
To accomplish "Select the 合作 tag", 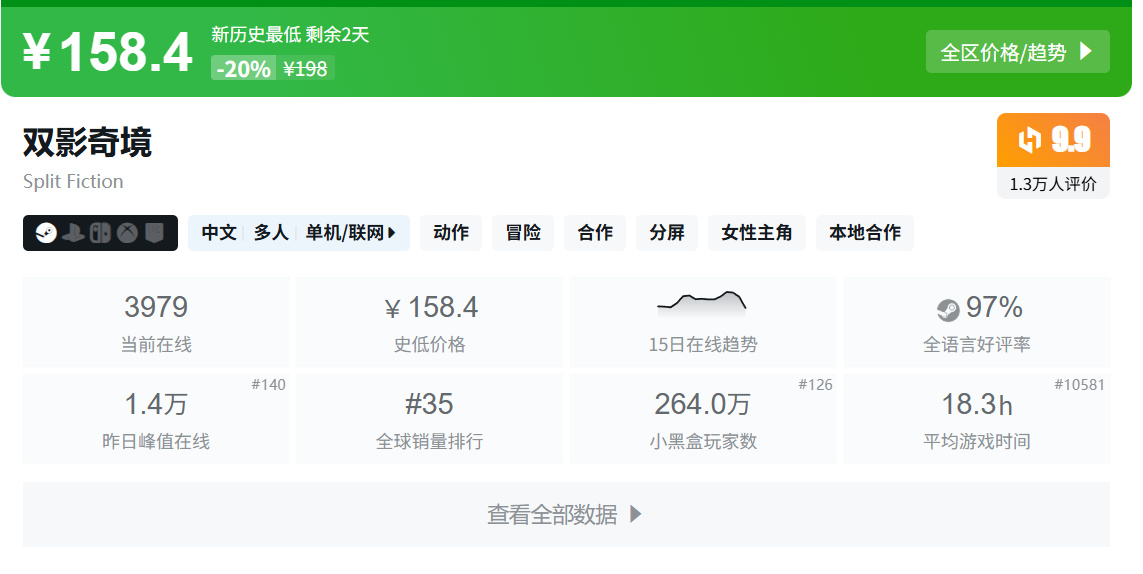I will [595, 233].
